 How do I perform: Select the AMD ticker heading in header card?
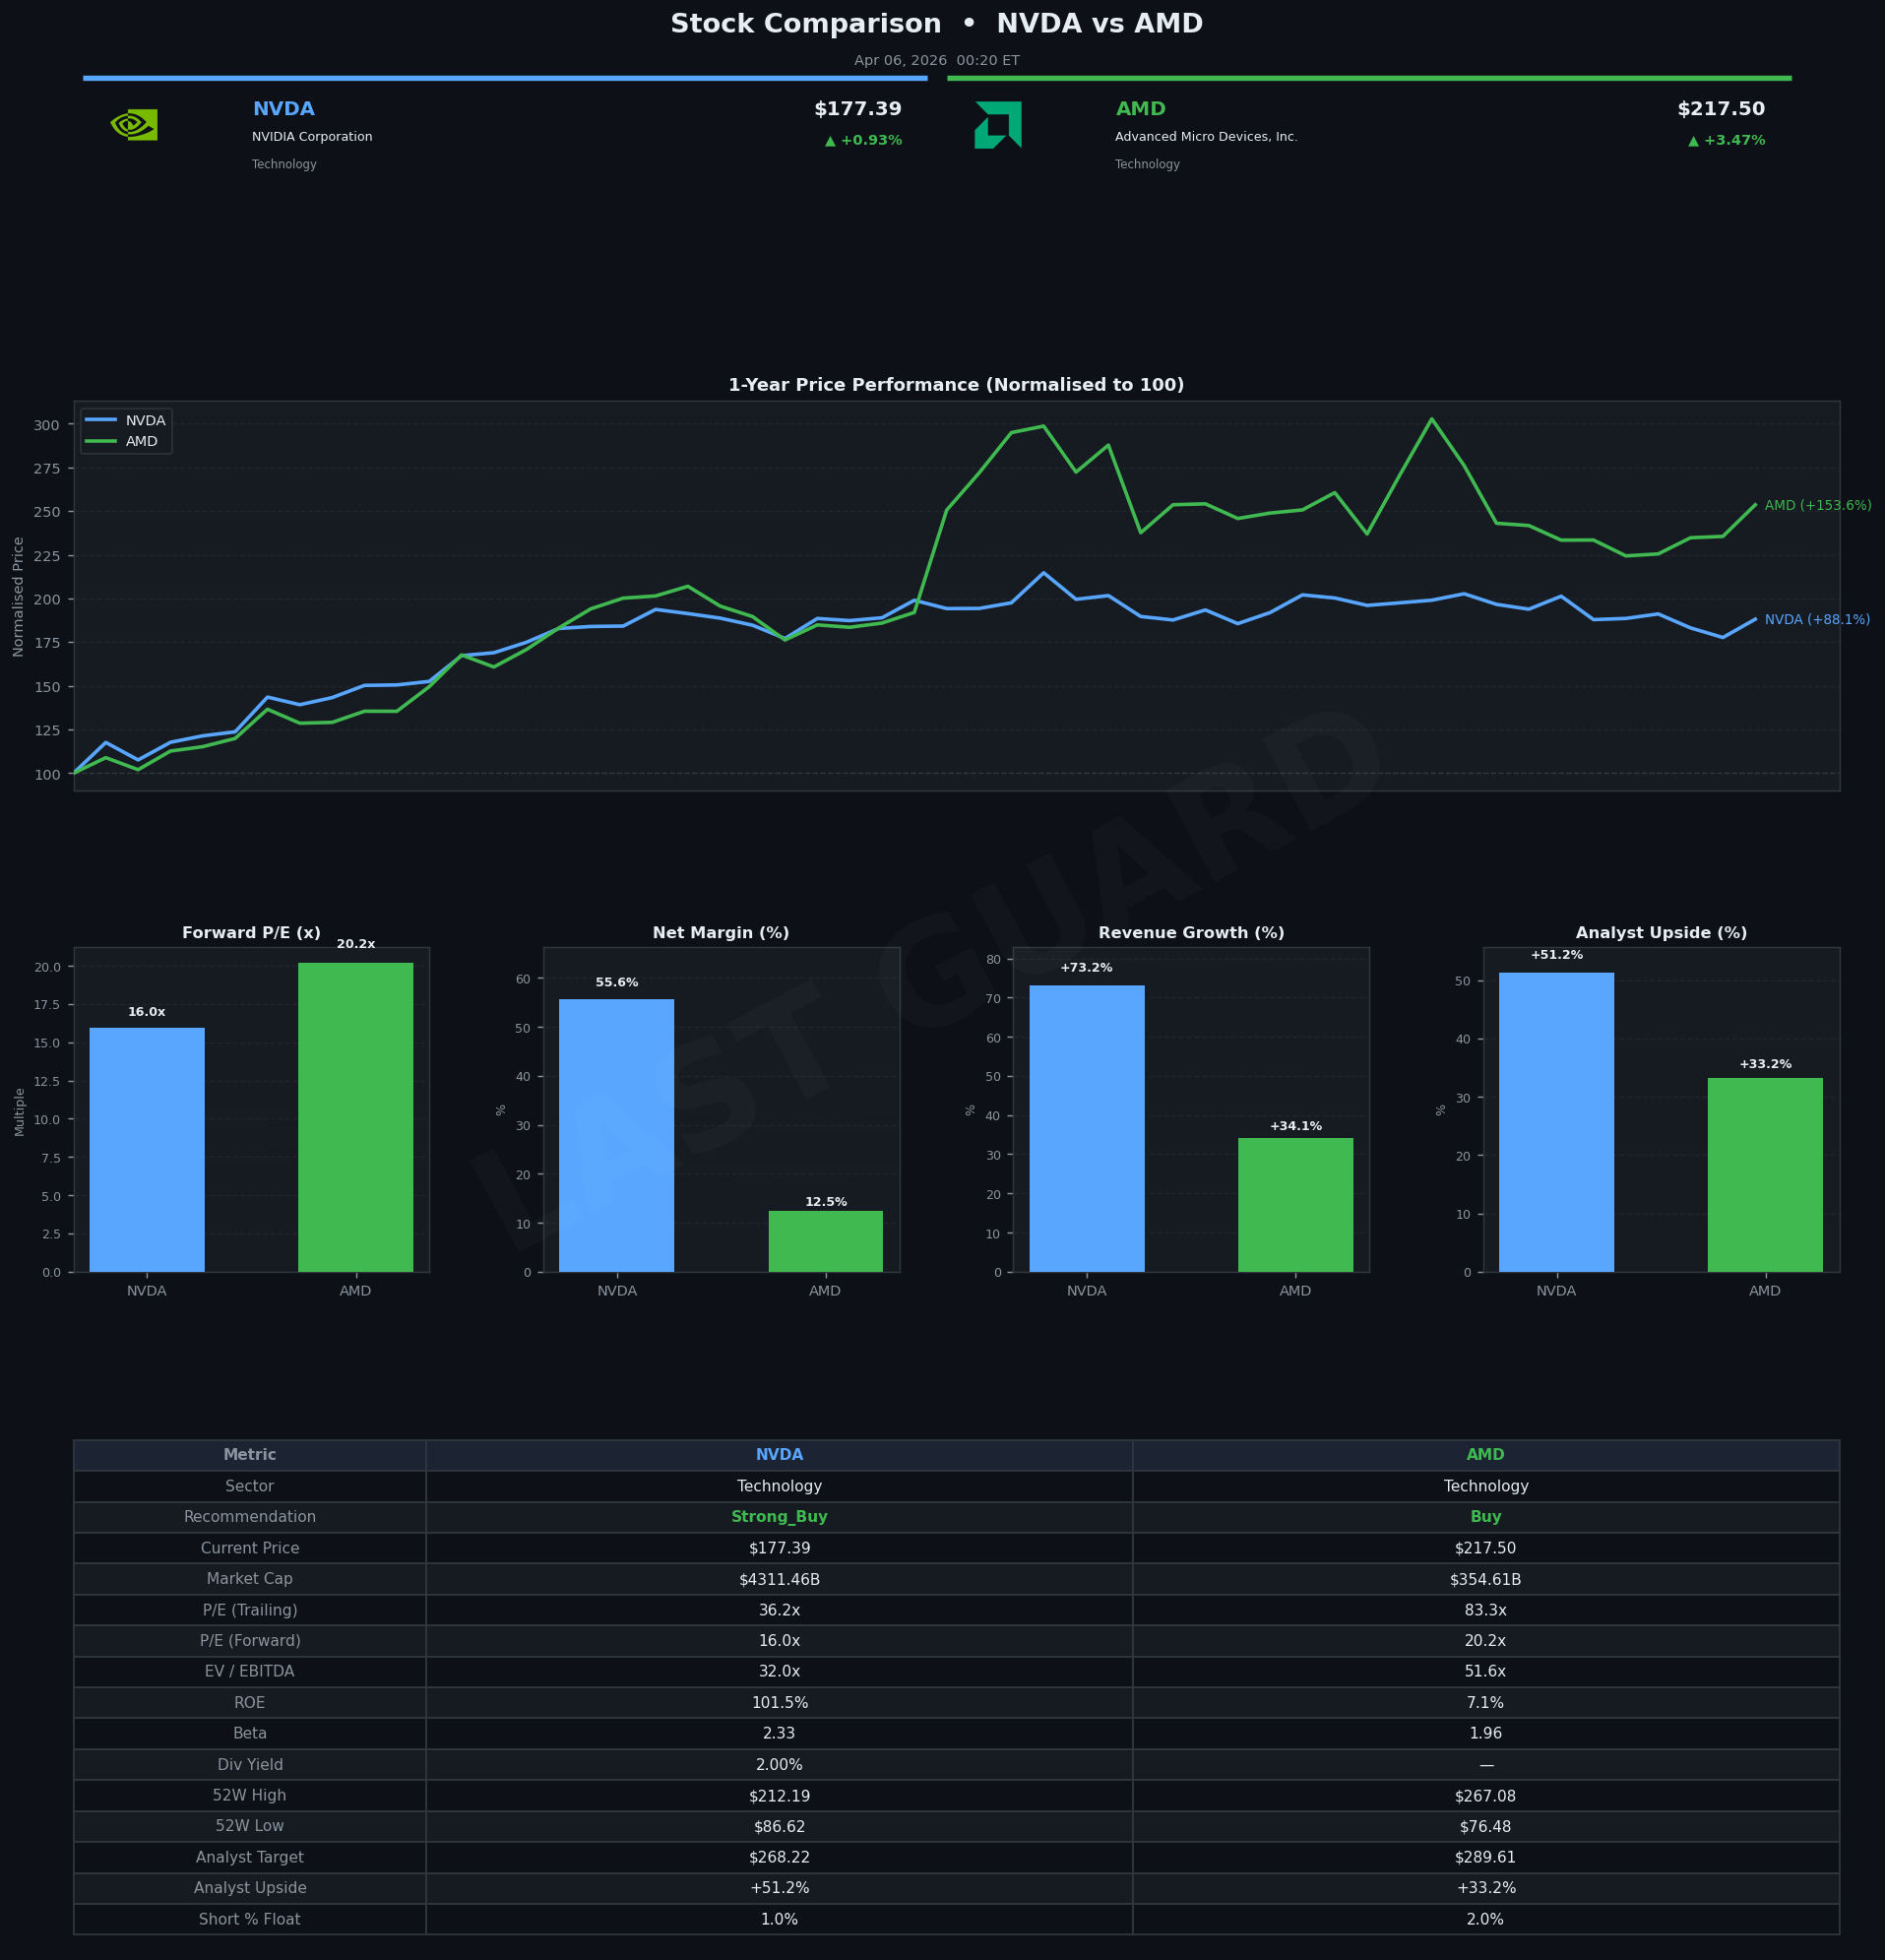pos(1140,110)
